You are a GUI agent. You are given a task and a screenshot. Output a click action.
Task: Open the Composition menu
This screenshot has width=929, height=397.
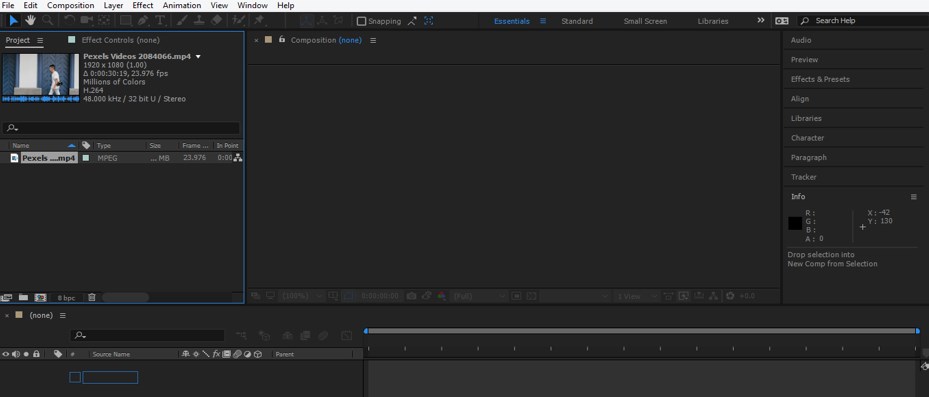pos(71,5)
